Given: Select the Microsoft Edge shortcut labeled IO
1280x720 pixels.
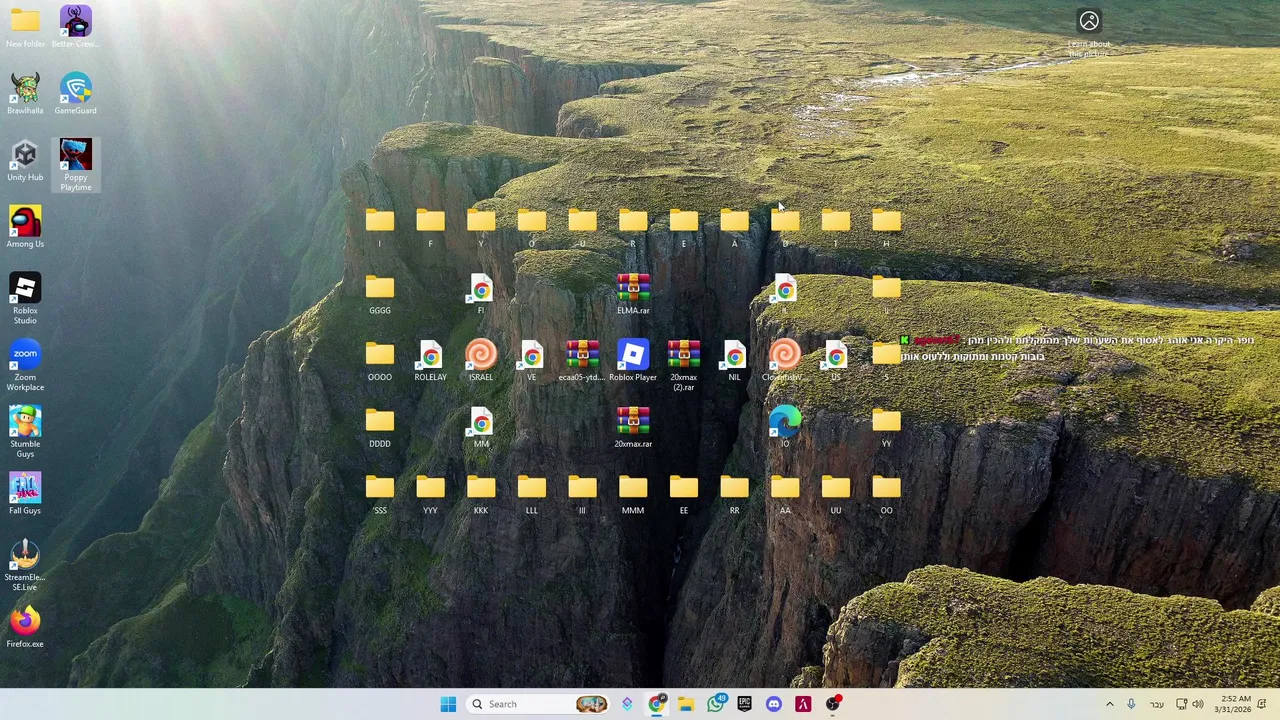Looking at the screenshot, I should [785, 427].
